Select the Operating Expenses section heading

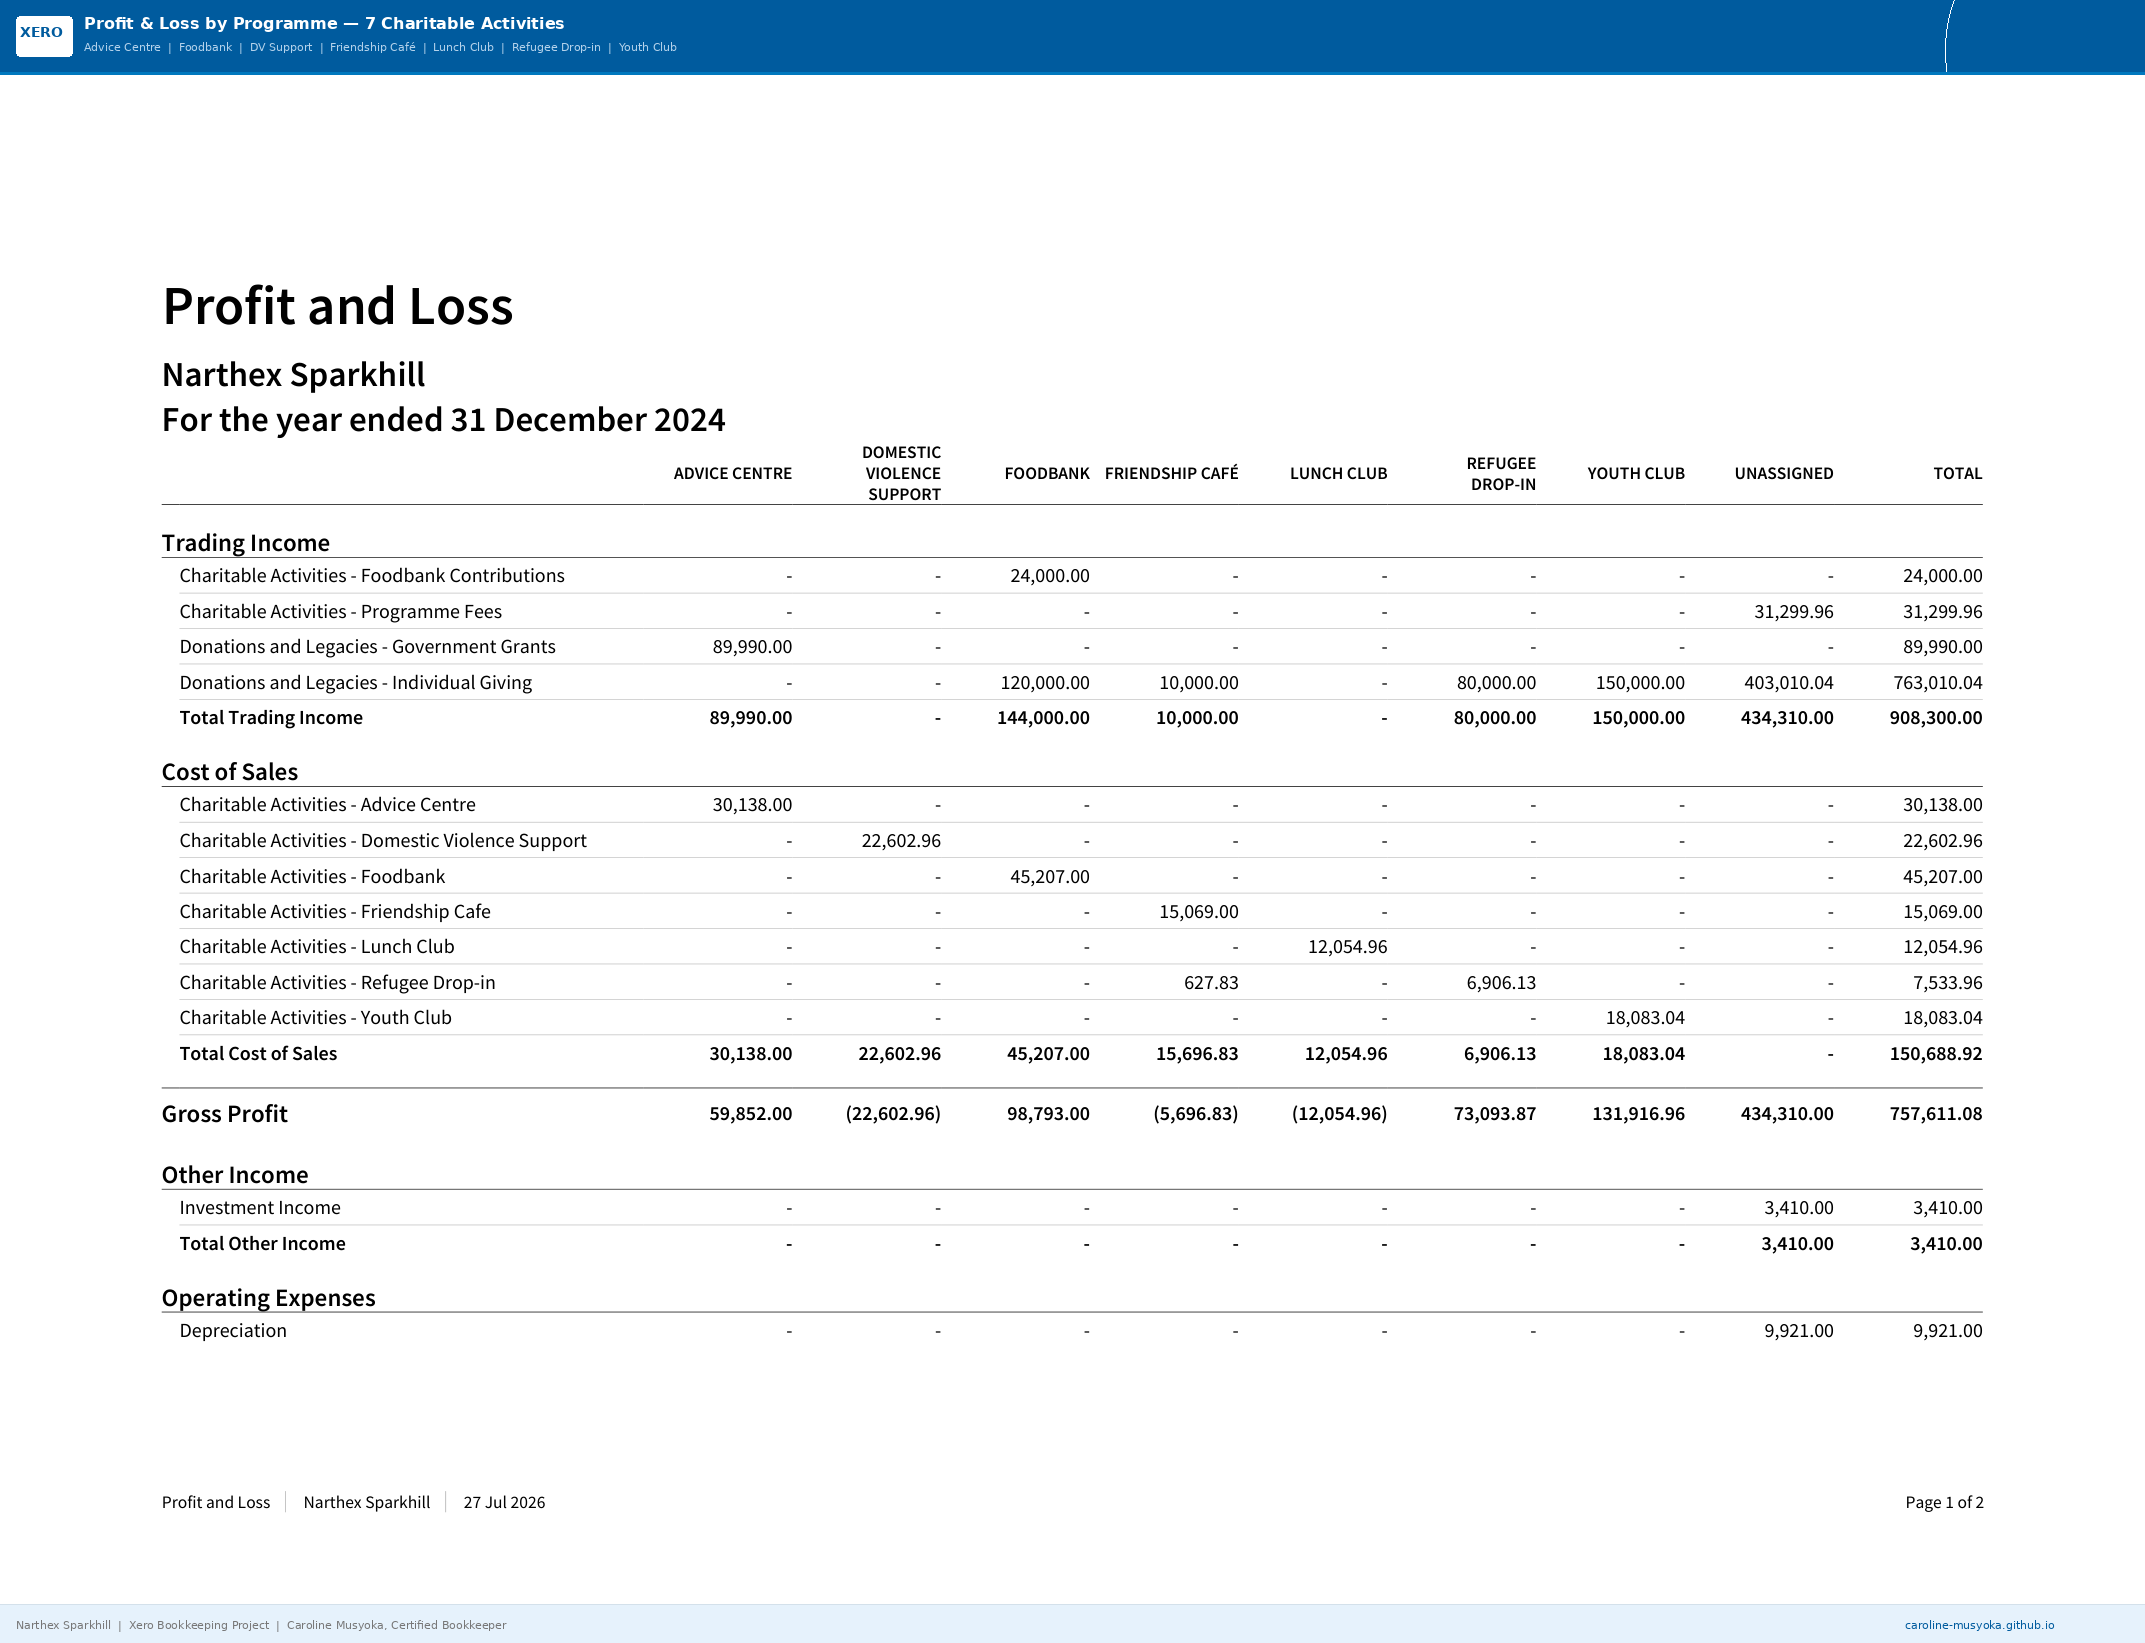[269, 1298]
